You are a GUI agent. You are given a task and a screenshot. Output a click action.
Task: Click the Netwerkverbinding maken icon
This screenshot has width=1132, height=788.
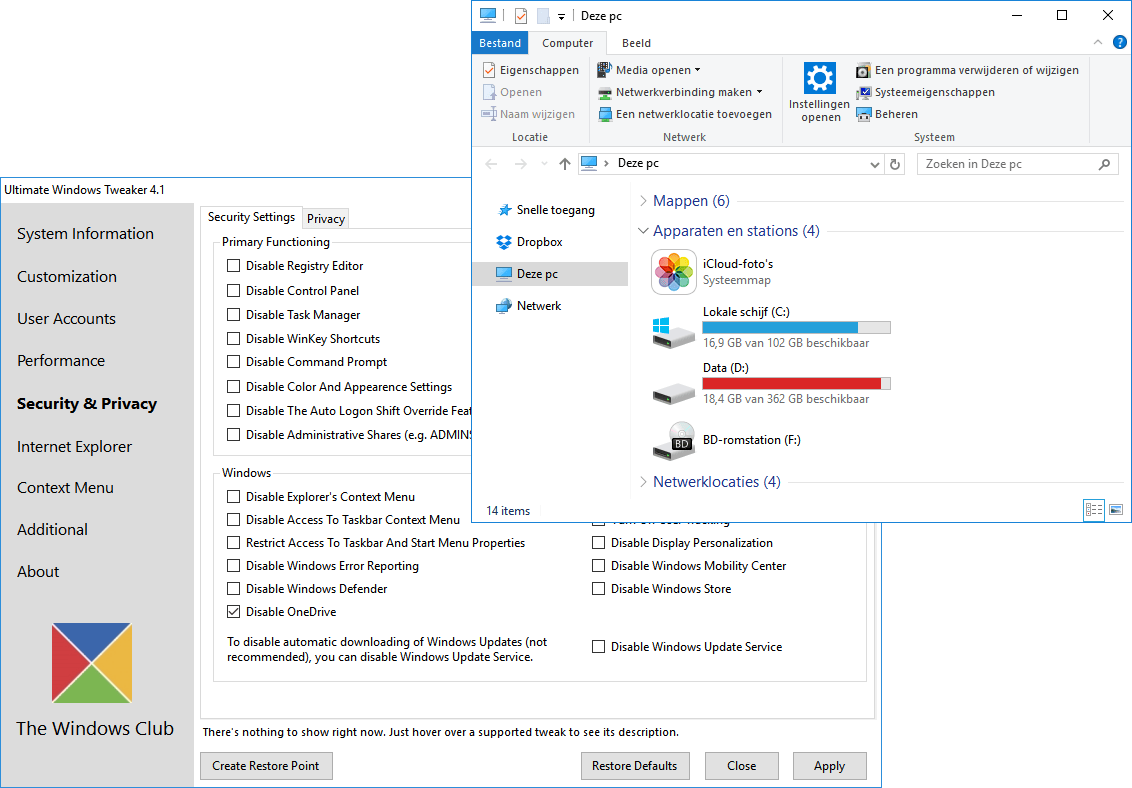(604, 92)
